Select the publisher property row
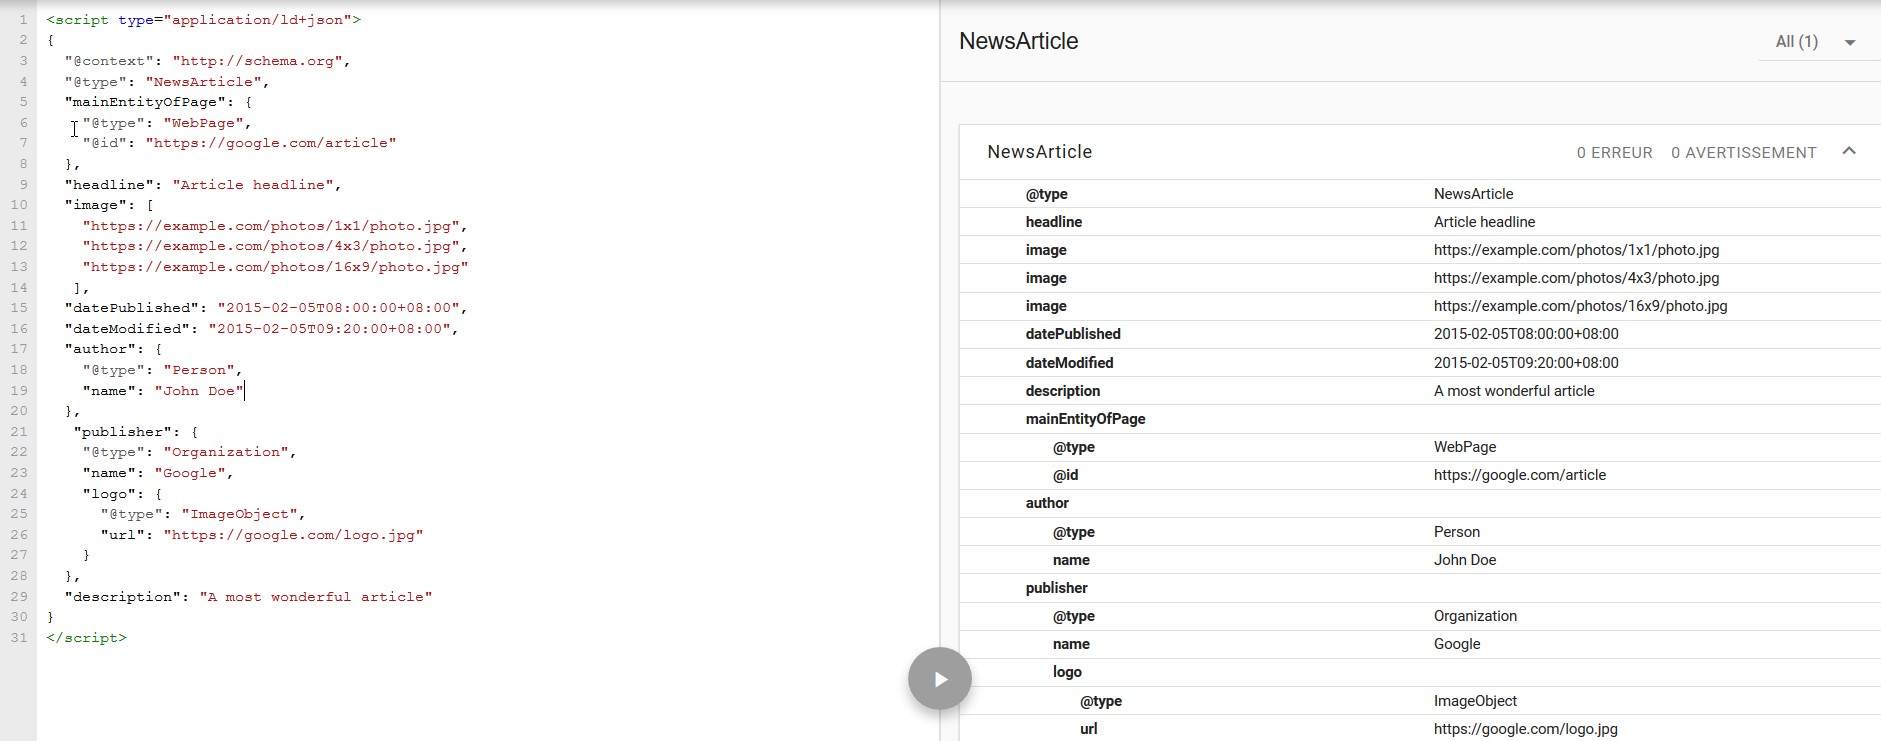 point(1056,588)
